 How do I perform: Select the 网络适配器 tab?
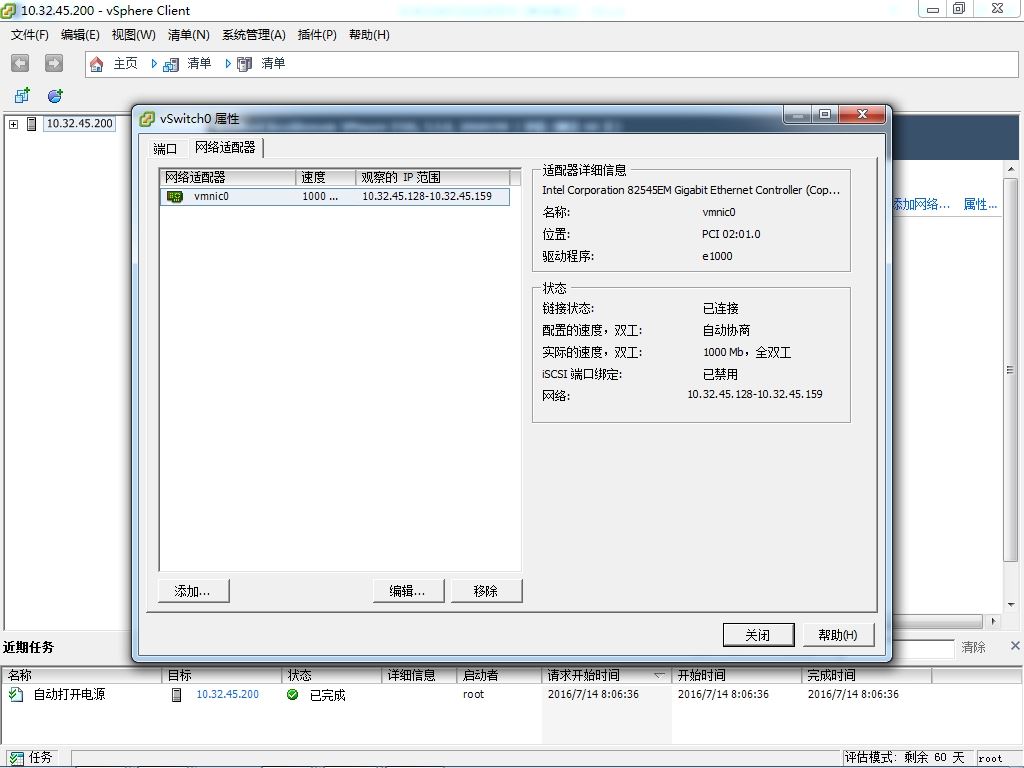pos(225,148)
